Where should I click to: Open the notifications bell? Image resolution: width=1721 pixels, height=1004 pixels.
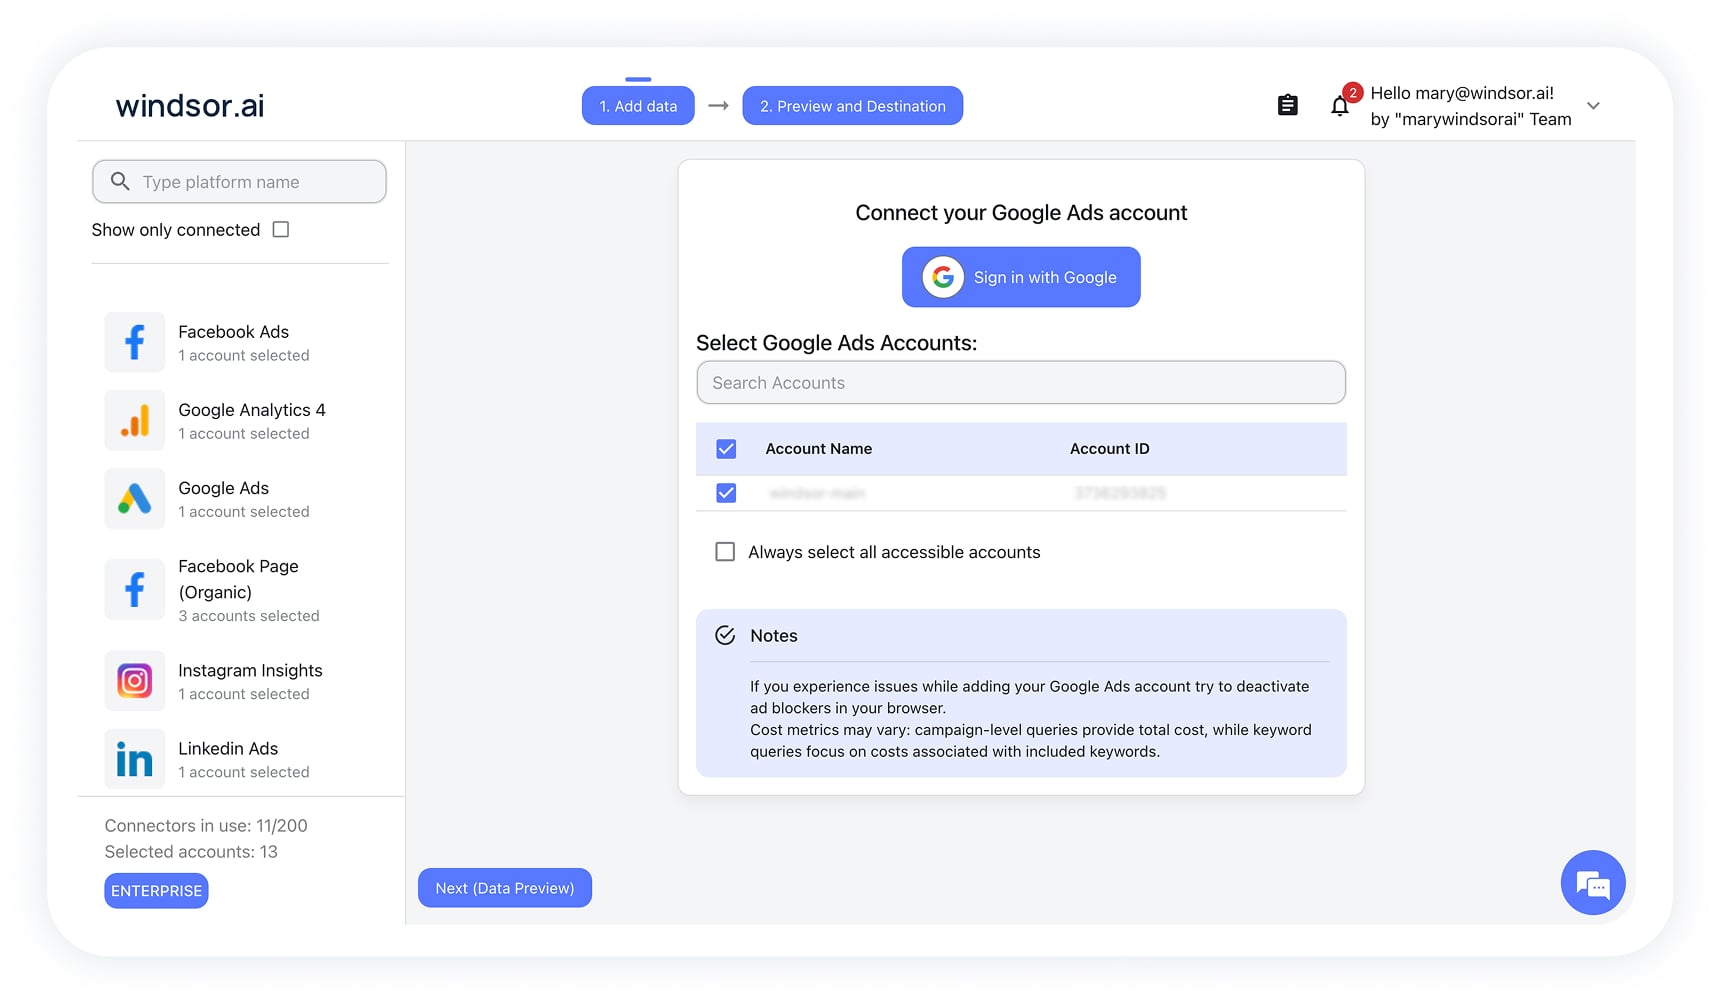coord(1339,106)
